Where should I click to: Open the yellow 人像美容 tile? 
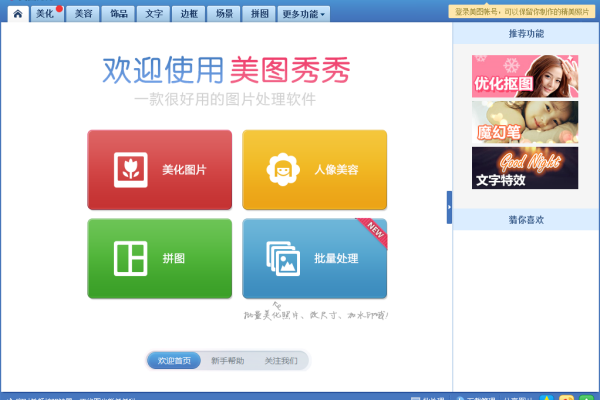click(314, 170)
